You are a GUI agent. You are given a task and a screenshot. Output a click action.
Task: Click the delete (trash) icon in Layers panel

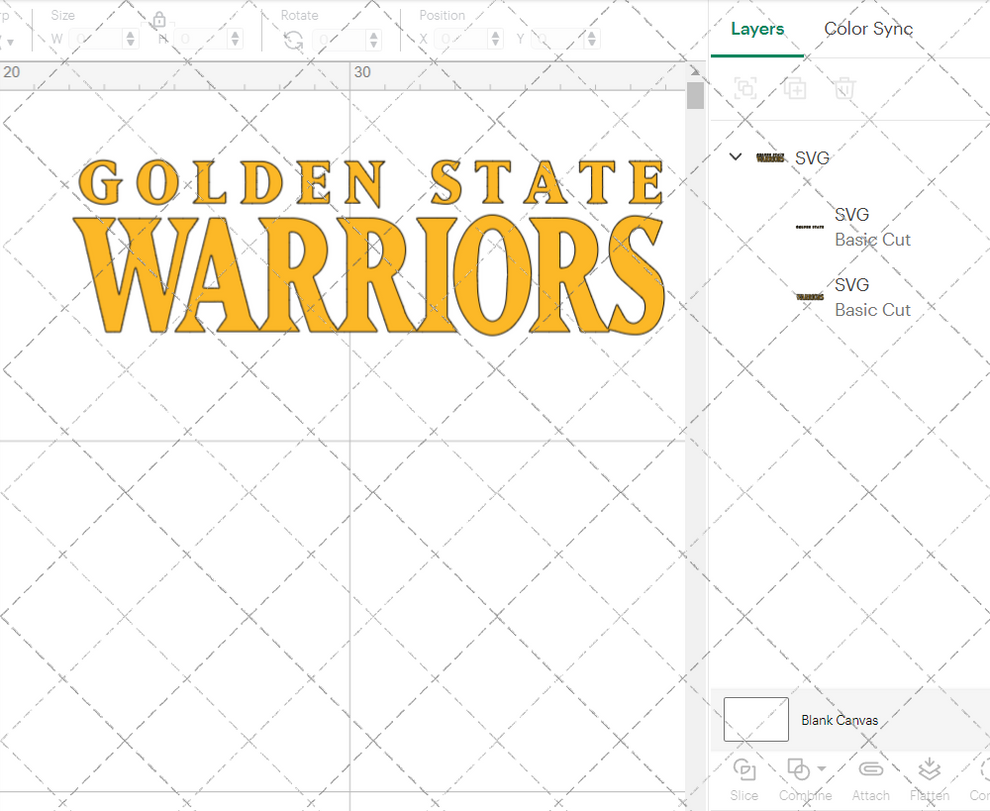pos(843,88)
